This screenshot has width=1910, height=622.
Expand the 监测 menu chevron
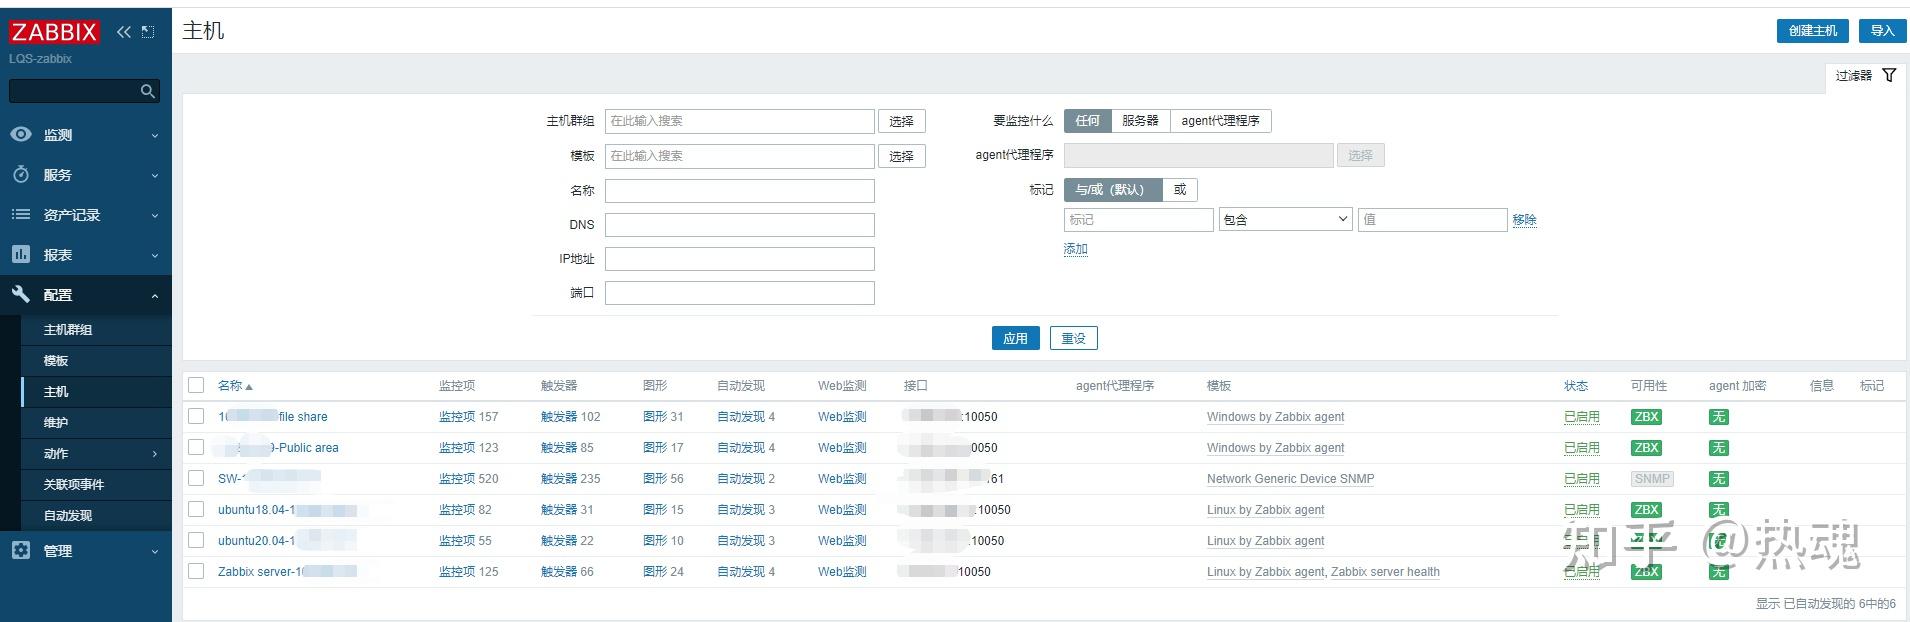[x=155, y=135]
